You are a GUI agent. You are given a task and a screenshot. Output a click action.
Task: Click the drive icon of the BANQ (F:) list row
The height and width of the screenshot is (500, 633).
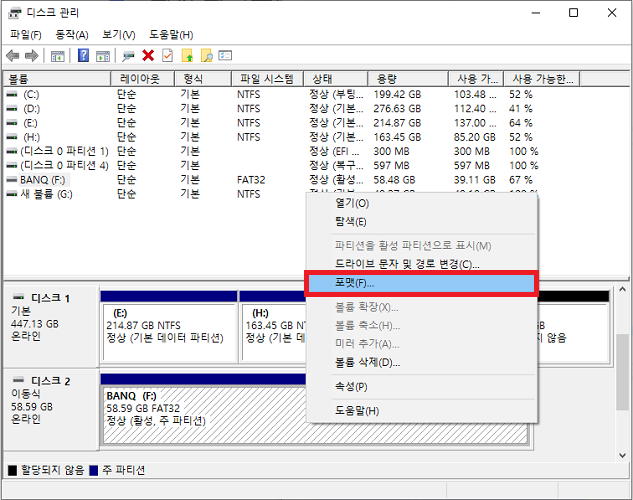(12, 180)
